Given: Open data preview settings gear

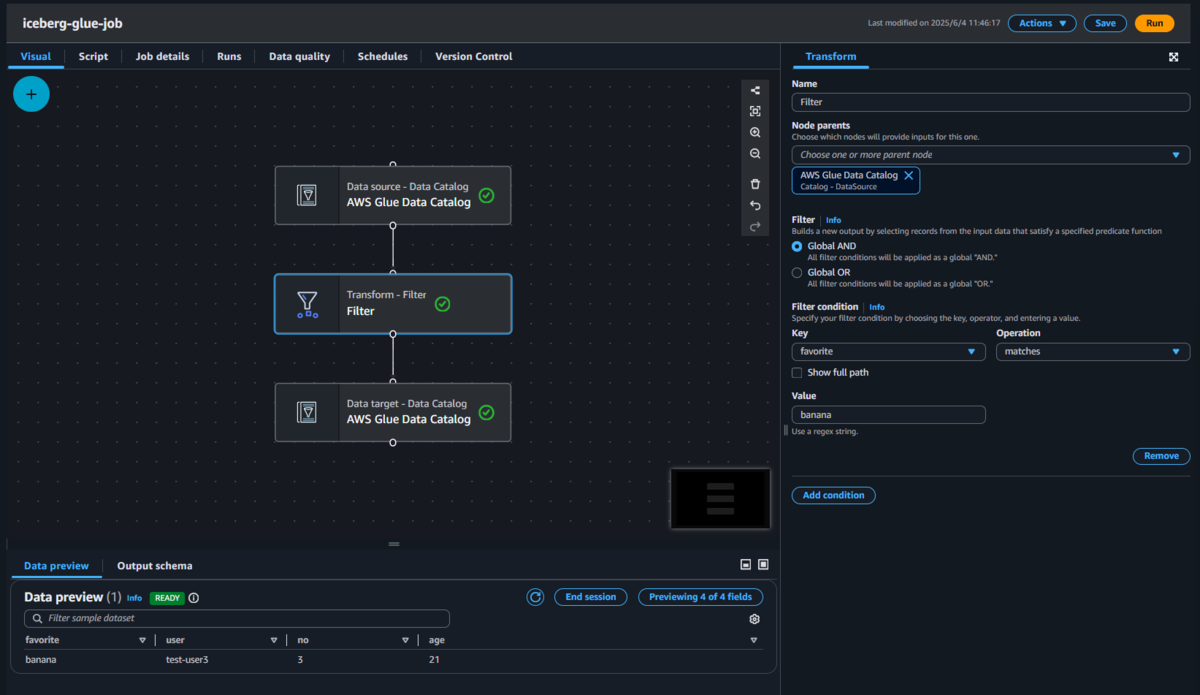Looking at the screenshot, I should (754, 619).
